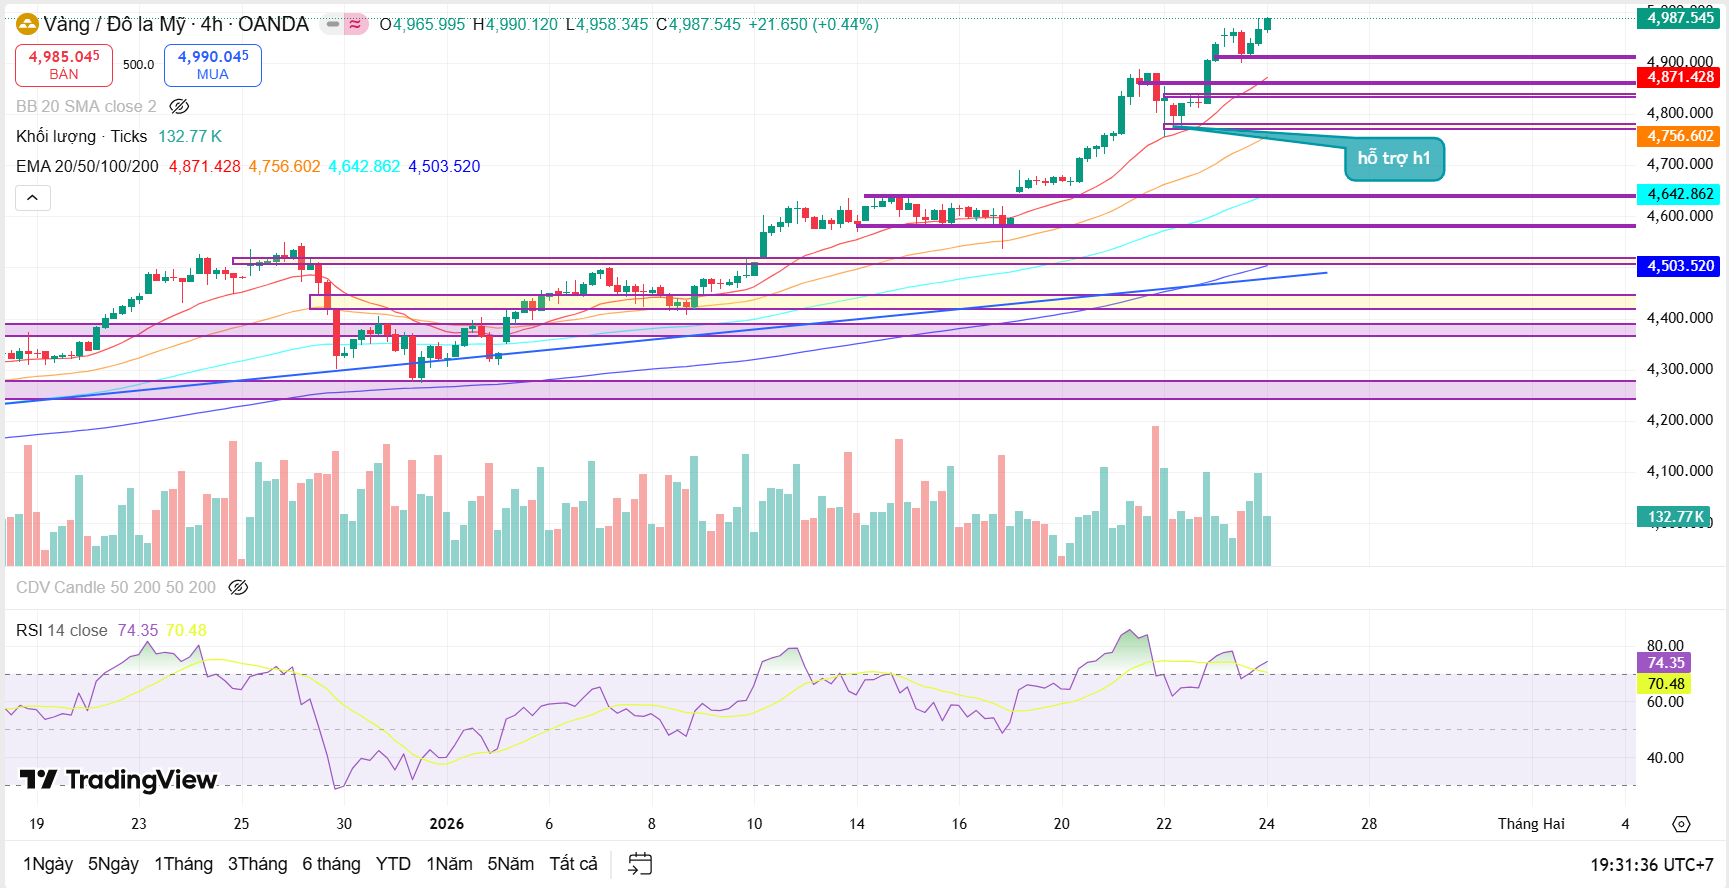Open the go-to-date calendar icon
This screenshot has height=888, width=1729.
(x=640, y=864)
